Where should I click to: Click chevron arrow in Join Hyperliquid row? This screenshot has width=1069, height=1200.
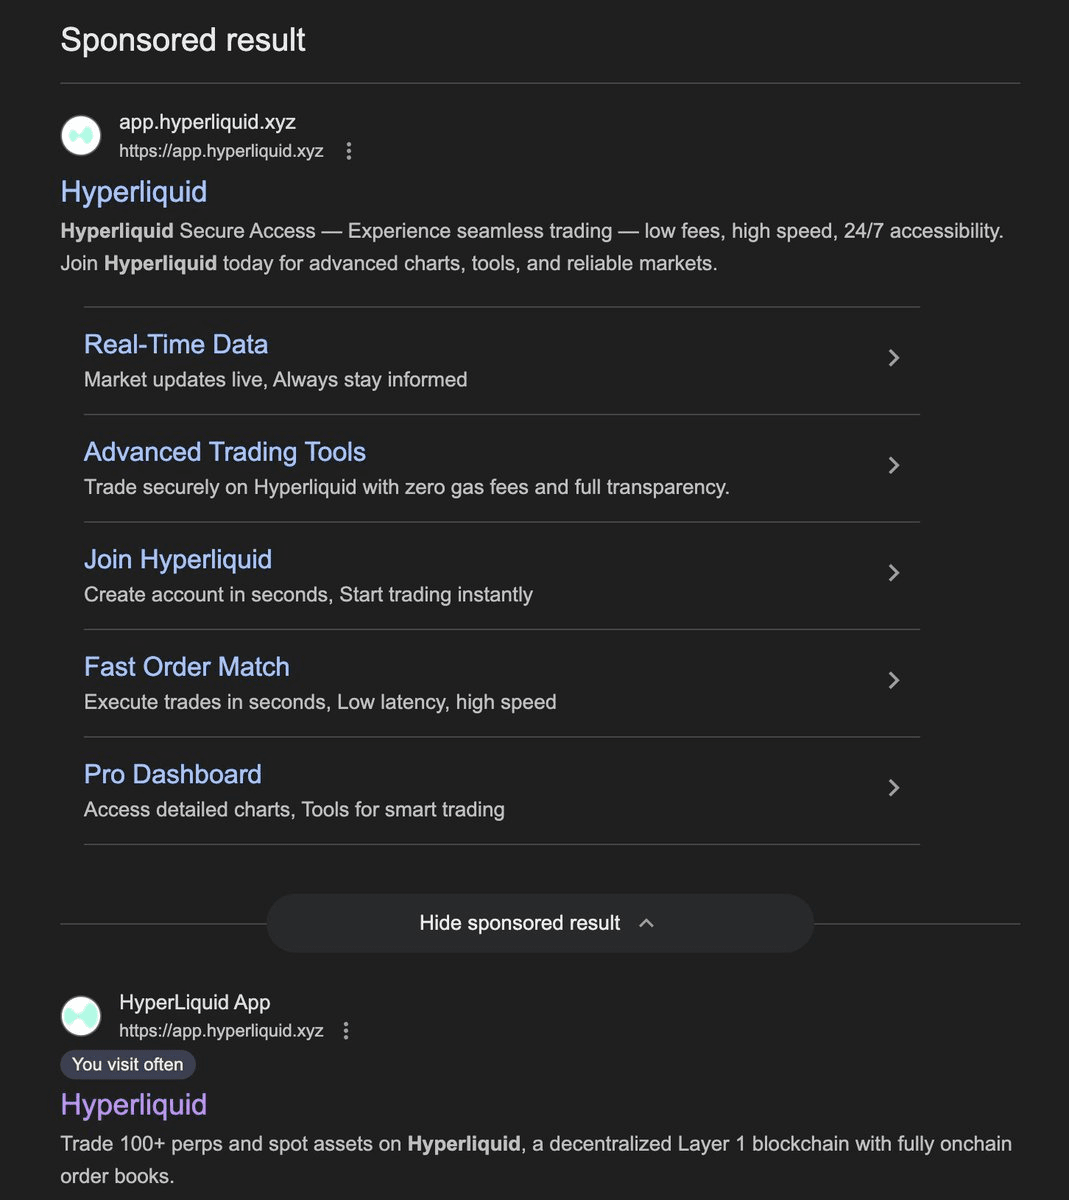tap(894, 573)
